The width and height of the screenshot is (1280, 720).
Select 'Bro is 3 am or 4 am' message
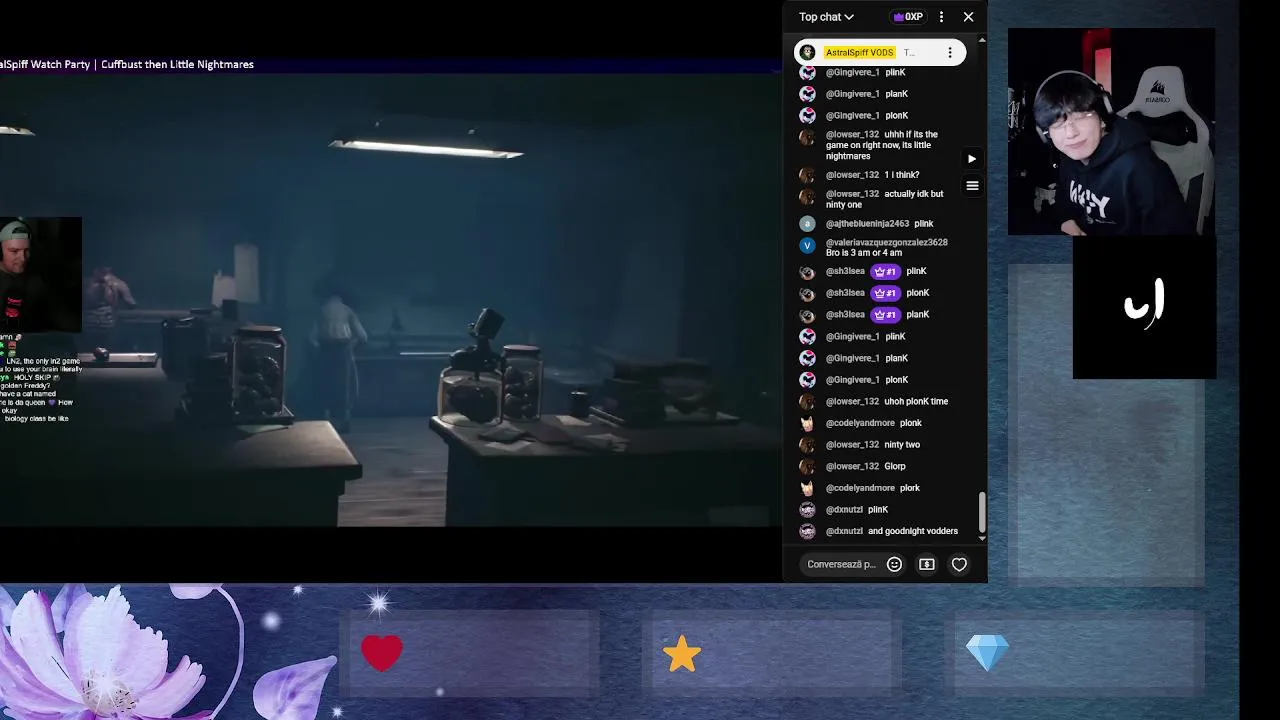(x=864, y=253)
